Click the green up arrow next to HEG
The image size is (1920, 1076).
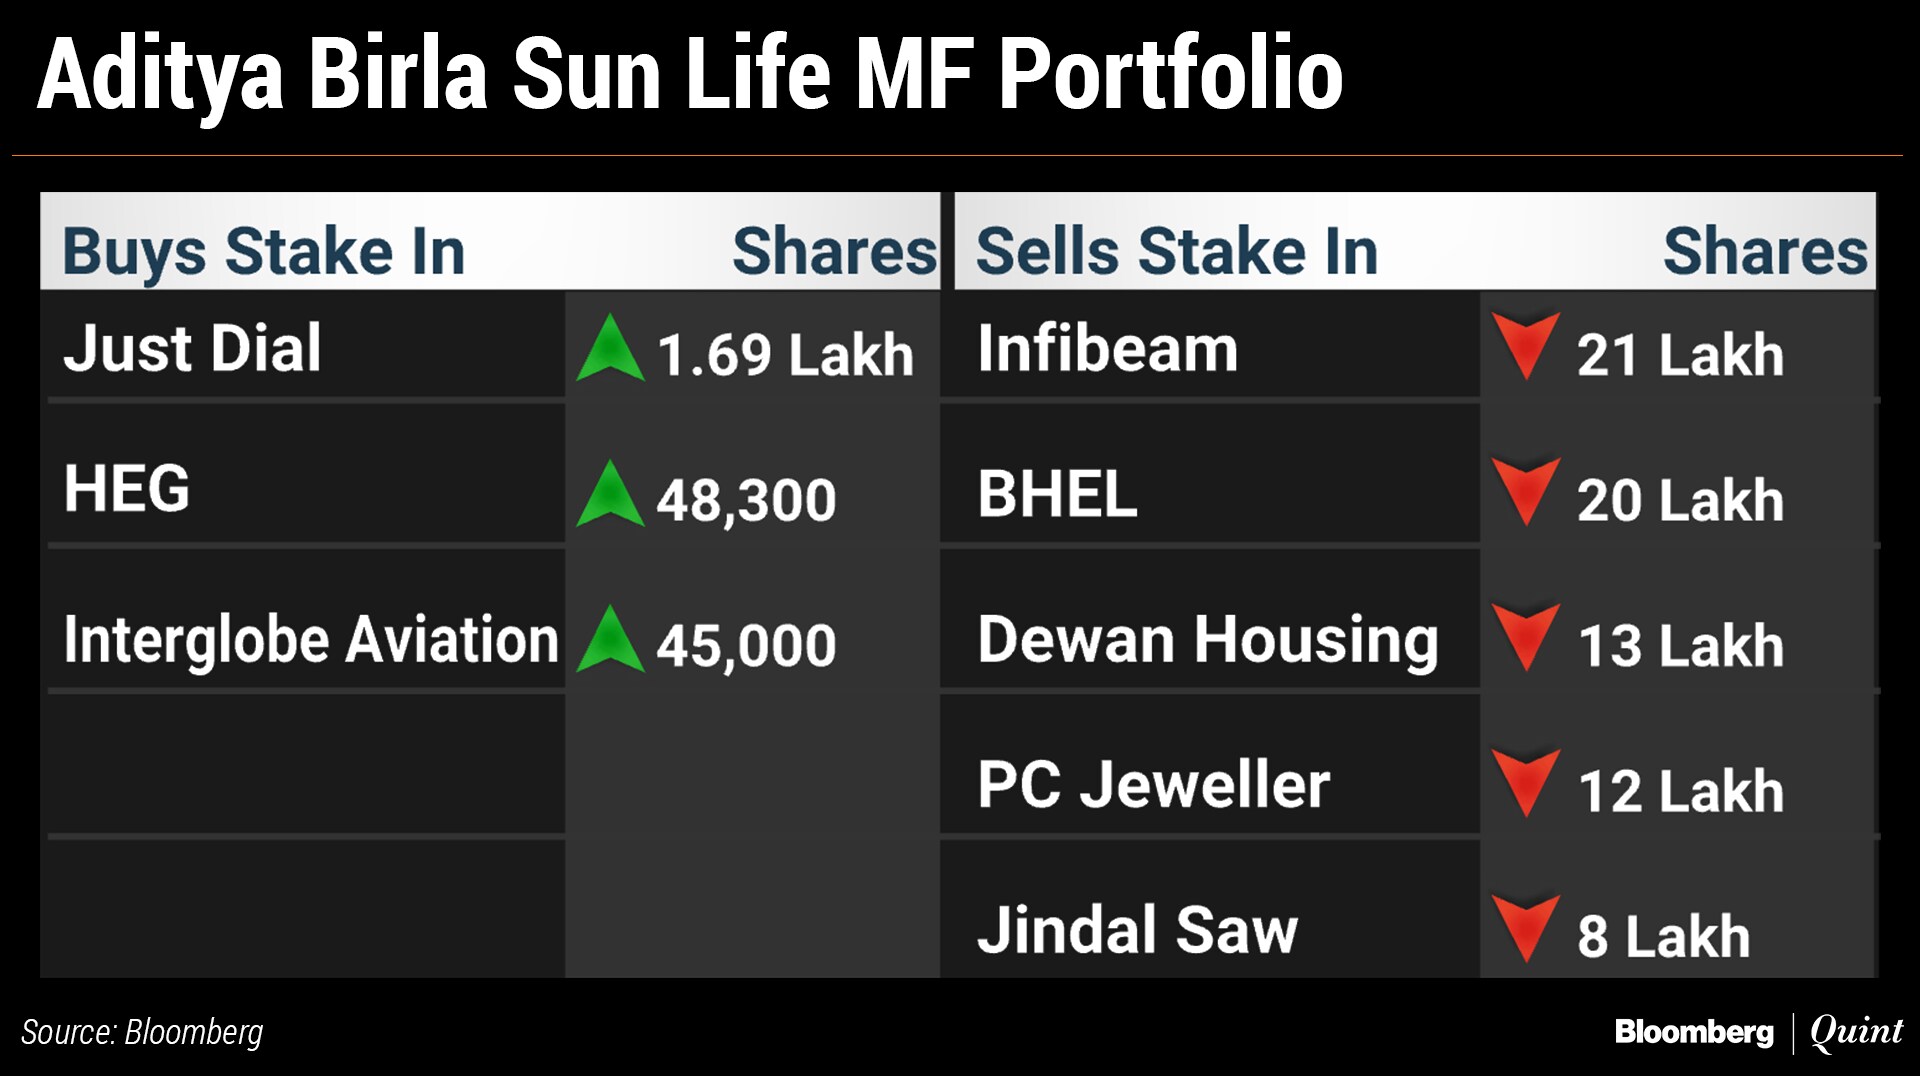[x=610, y=495]
